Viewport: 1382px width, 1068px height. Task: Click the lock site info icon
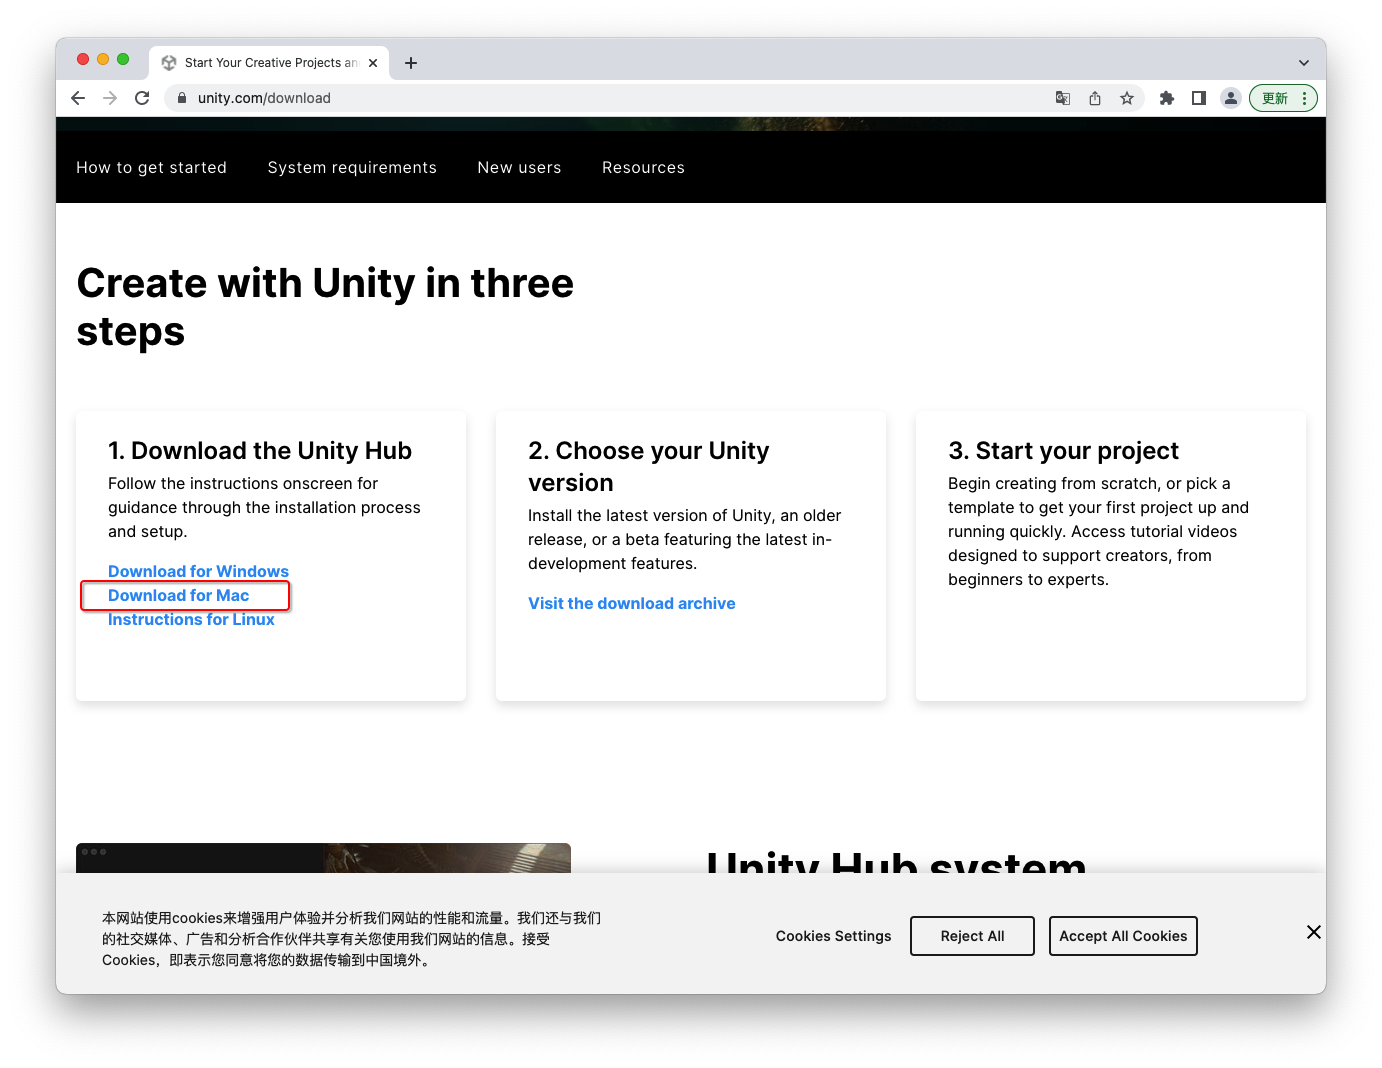[182, 98]
